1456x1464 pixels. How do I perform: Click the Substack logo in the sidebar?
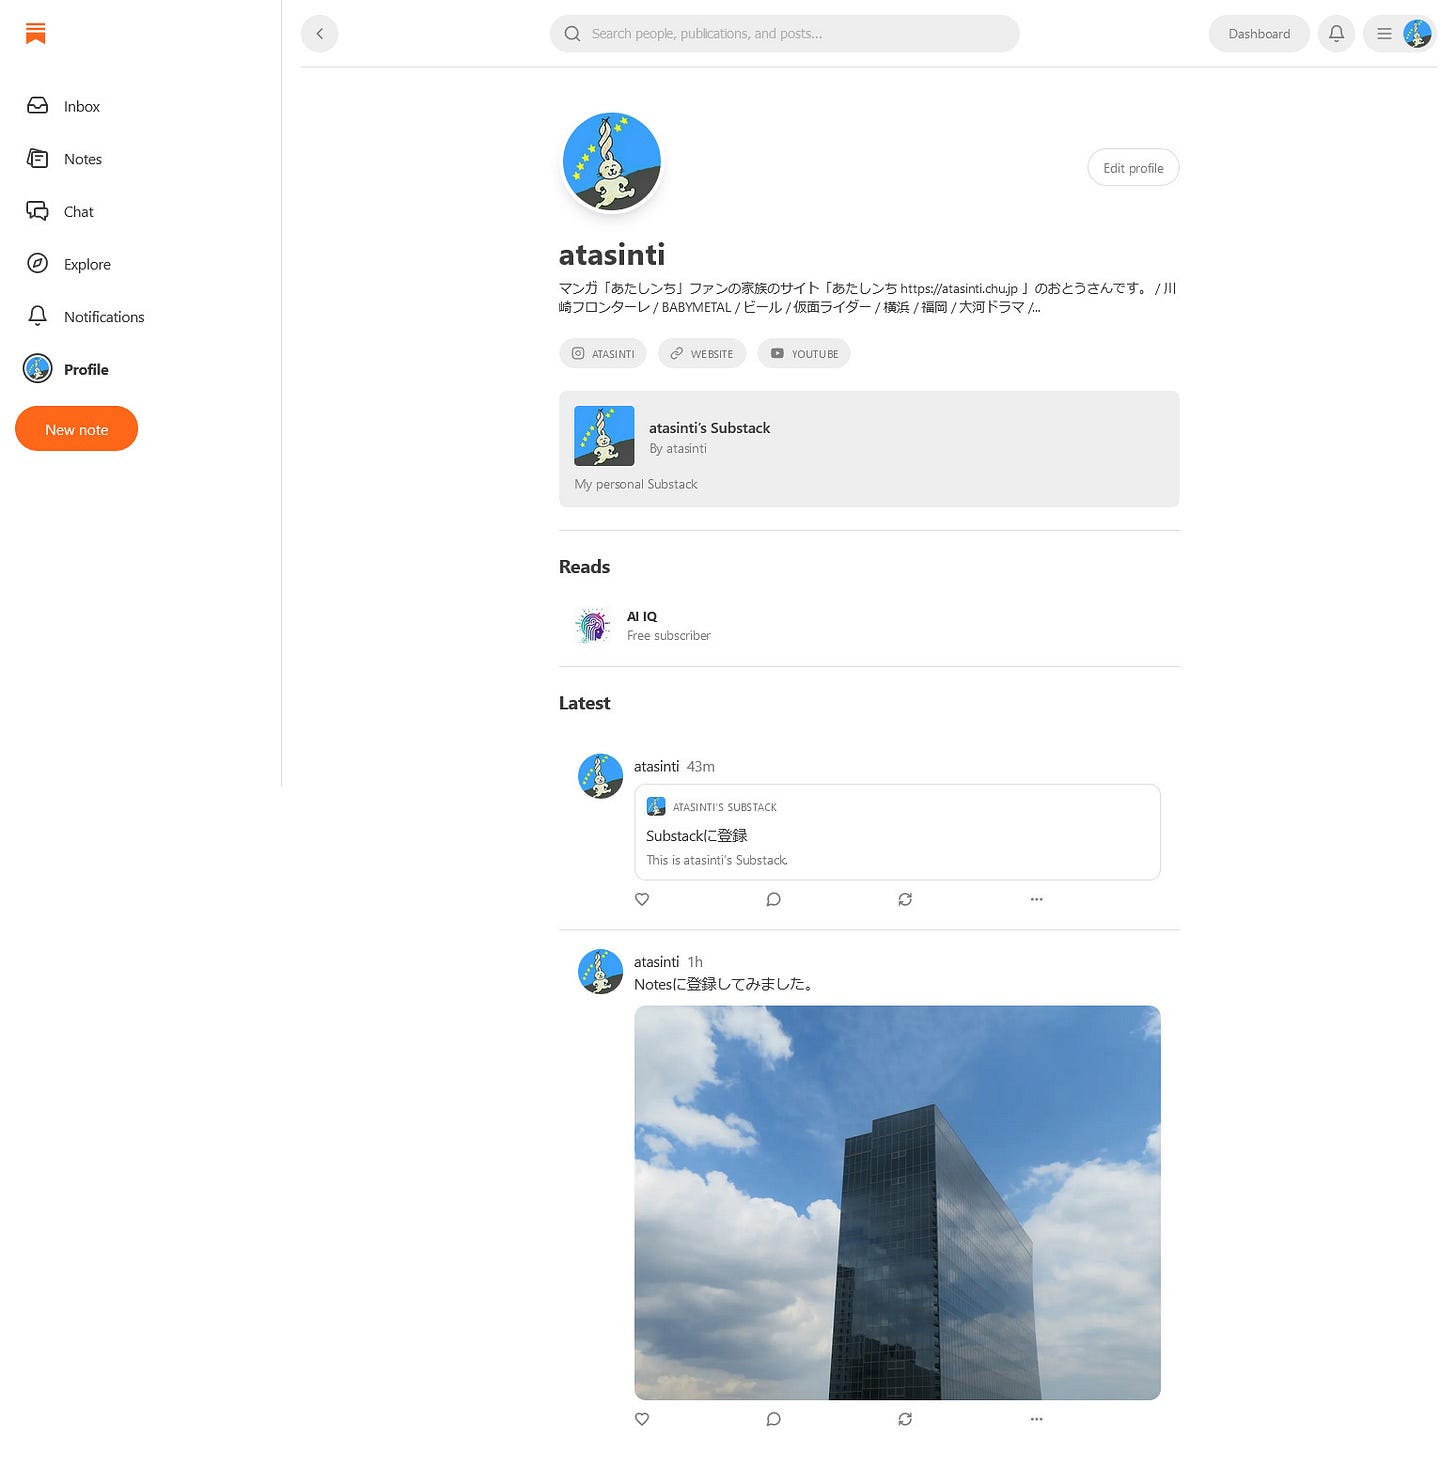(36, 34)
